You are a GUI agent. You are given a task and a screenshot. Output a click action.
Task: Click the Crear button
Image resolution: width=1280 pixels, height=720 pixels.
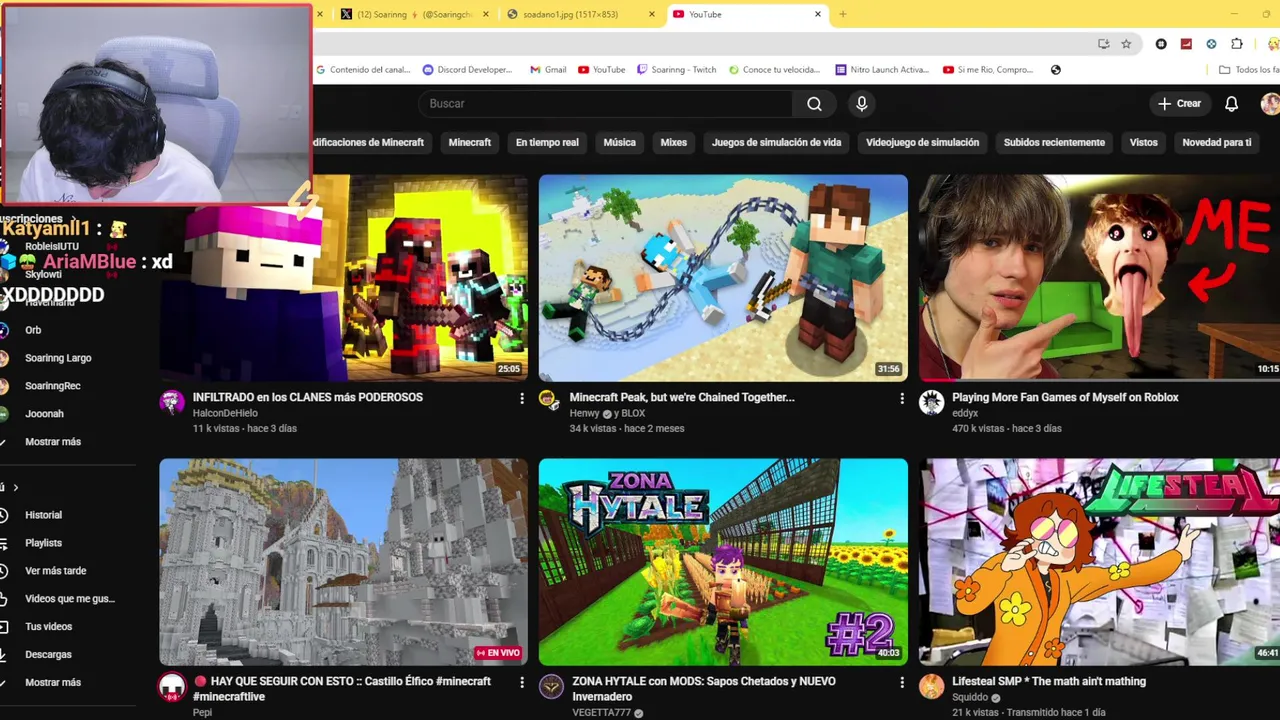(1179, 104)
